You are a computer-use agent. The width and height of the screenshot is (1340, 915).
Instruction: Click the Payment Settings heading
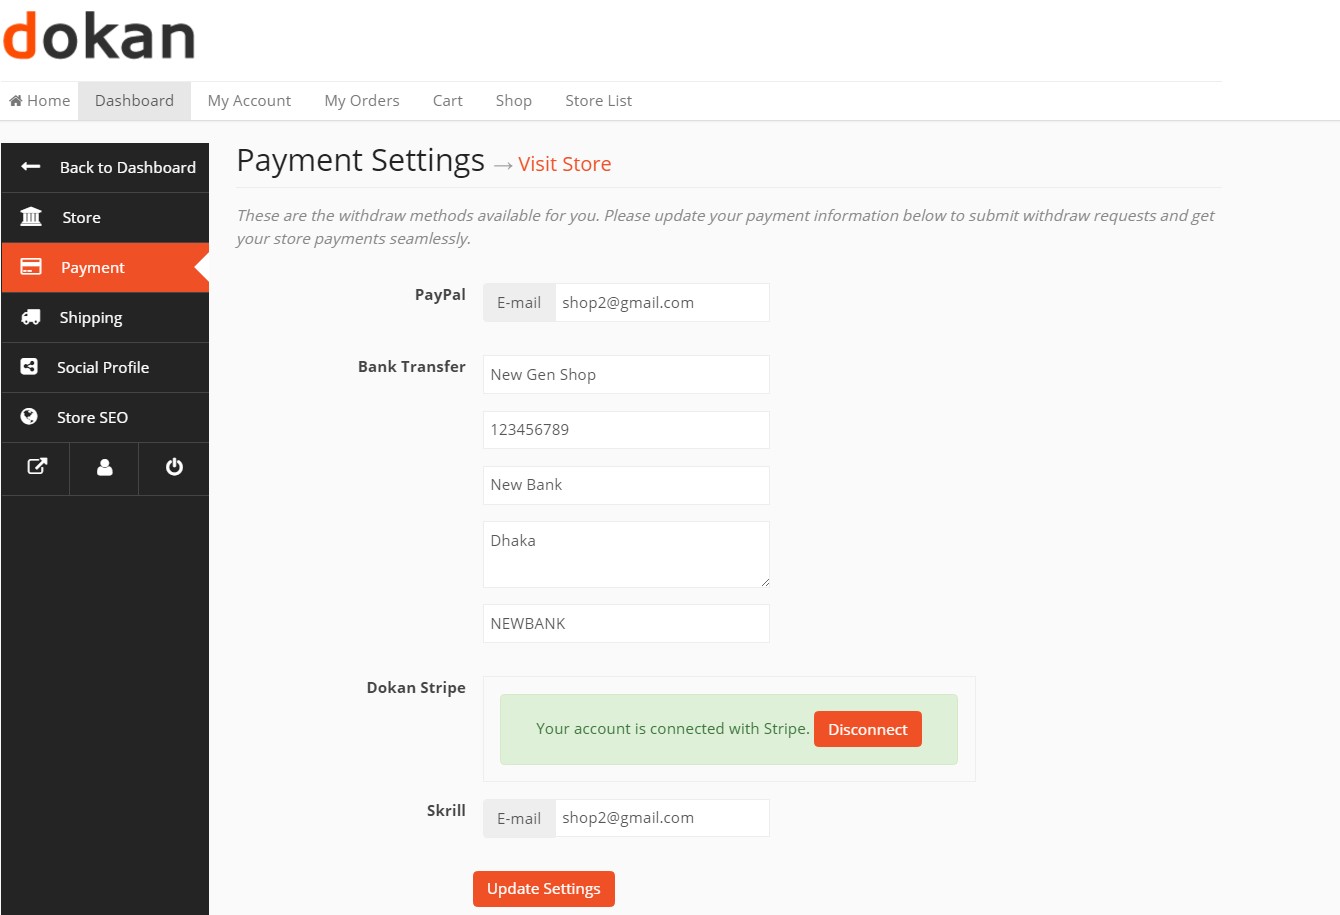pyautogui.click(x=360, y=161)
